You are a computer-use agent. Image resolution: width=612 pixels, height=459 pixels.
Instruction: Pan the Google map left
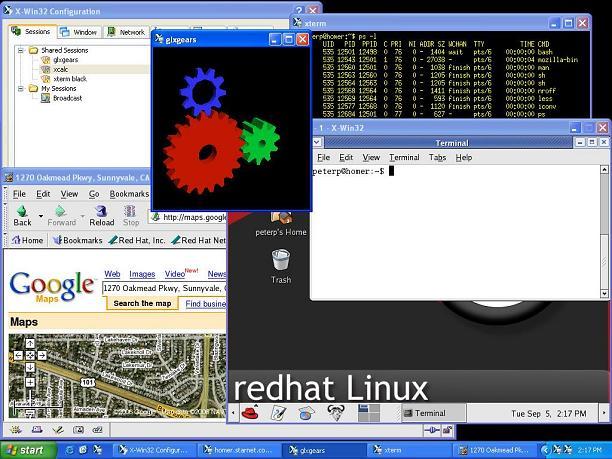[x=18, y=355]
